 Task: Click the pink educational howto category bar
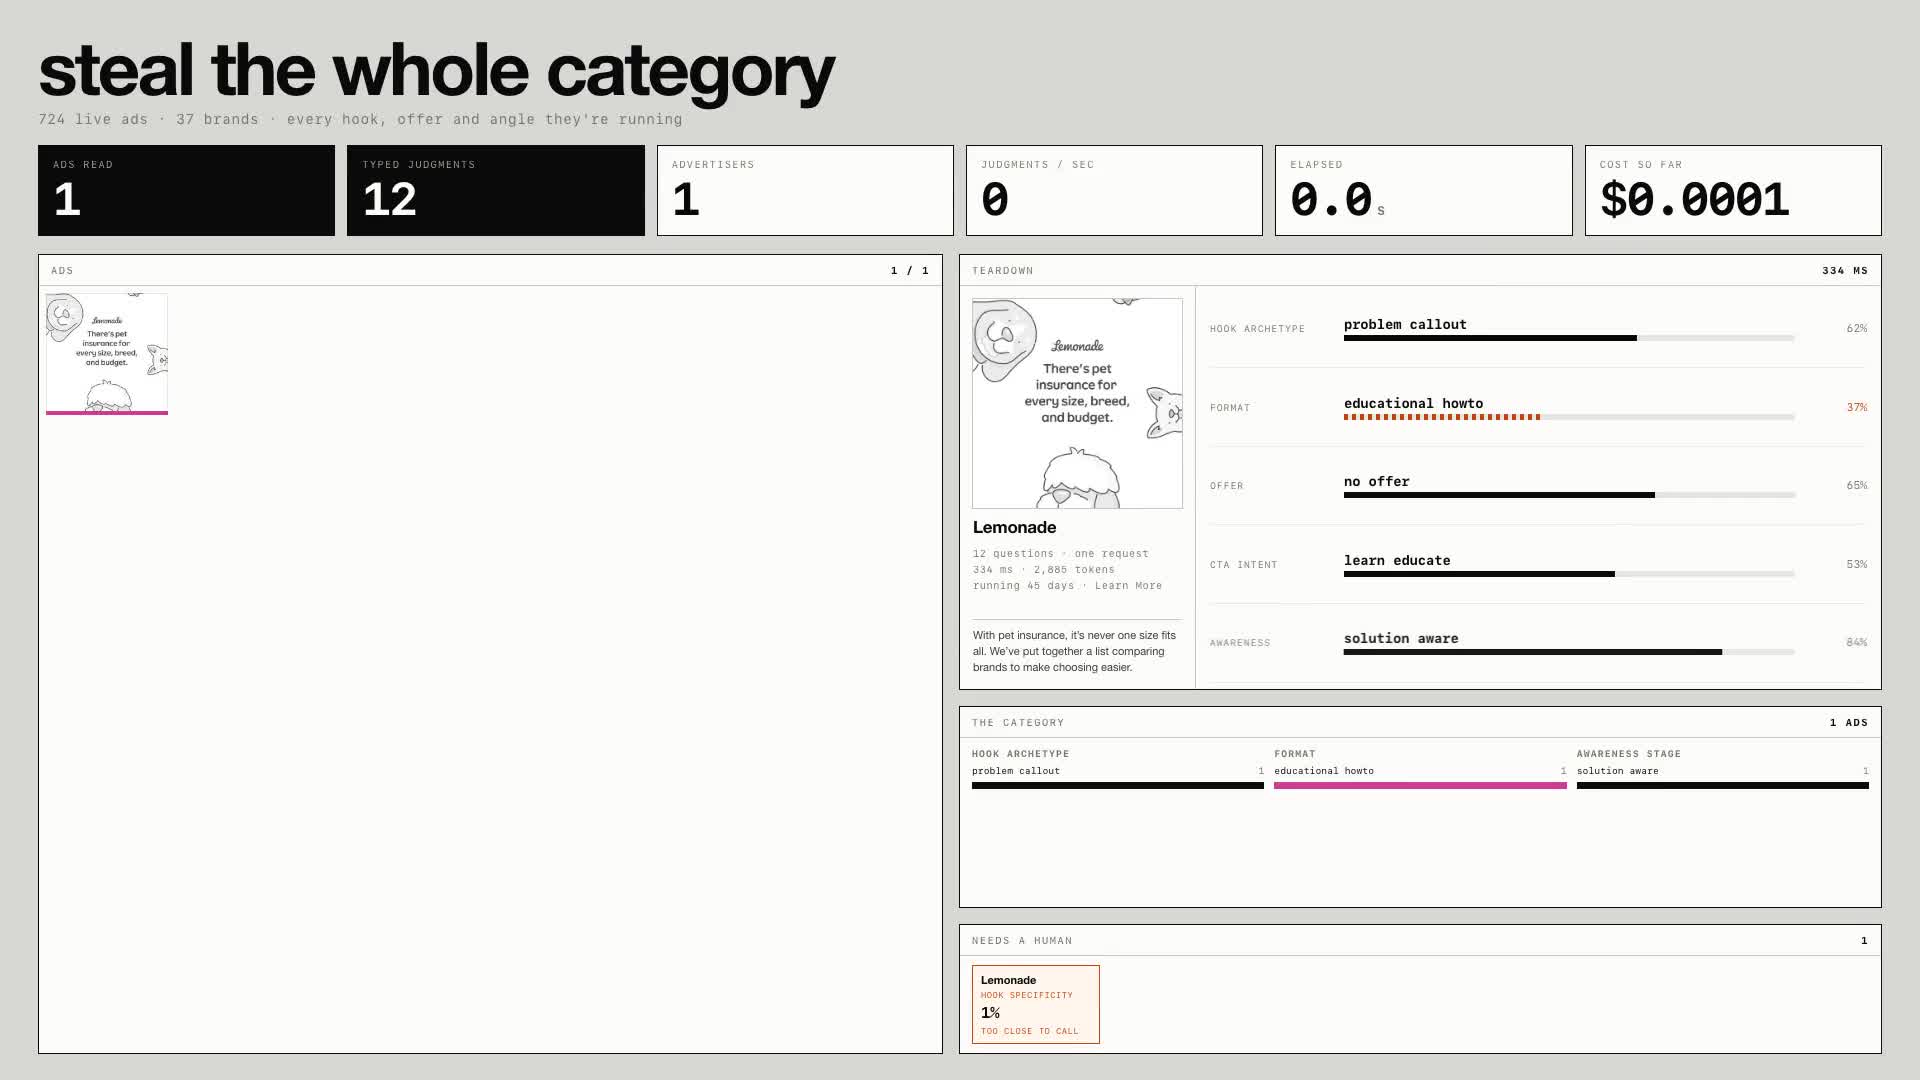point(1420,786)
